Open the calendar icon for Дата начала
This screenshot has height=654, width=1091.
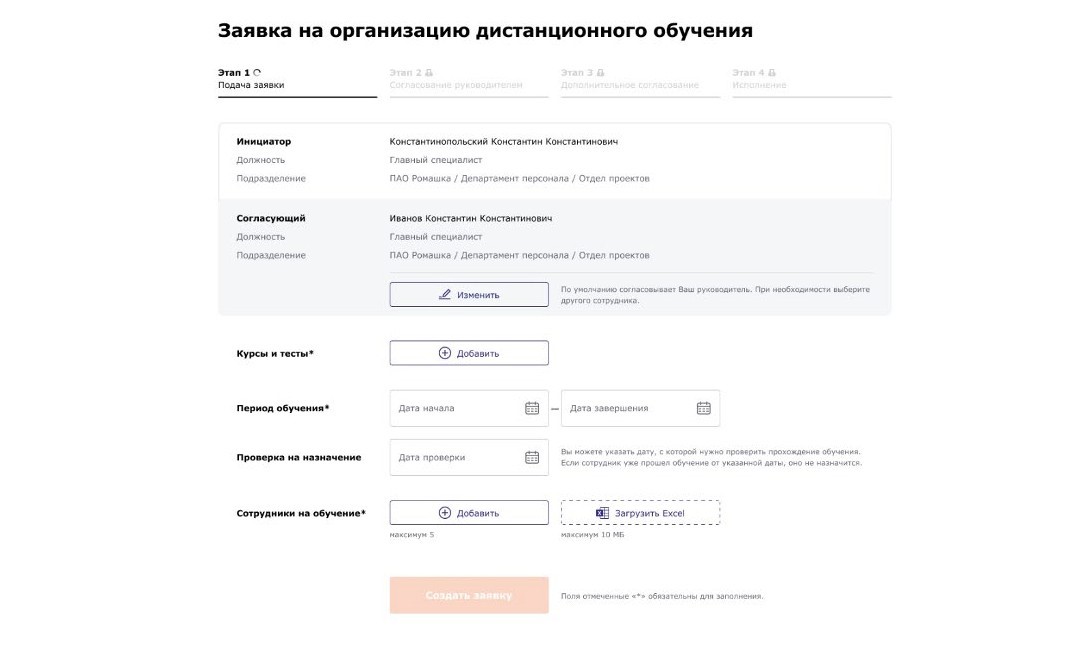[x=531, y=407]
